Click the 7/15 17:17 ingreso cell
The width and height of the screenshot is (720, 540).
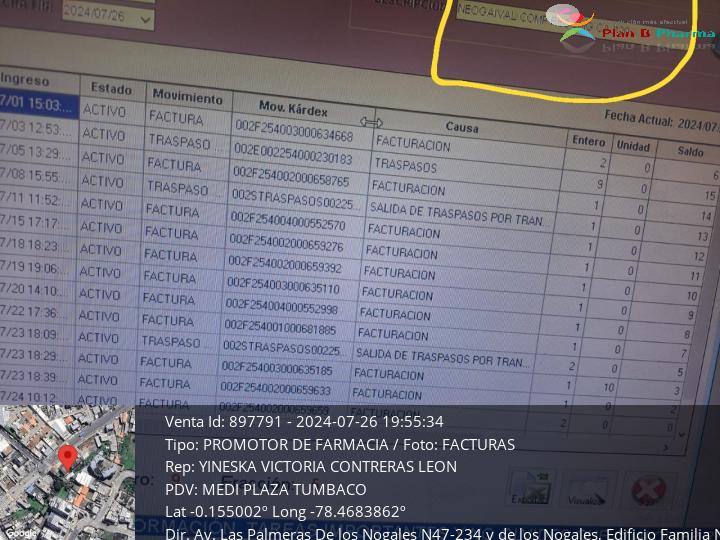[x=36, y=222]
